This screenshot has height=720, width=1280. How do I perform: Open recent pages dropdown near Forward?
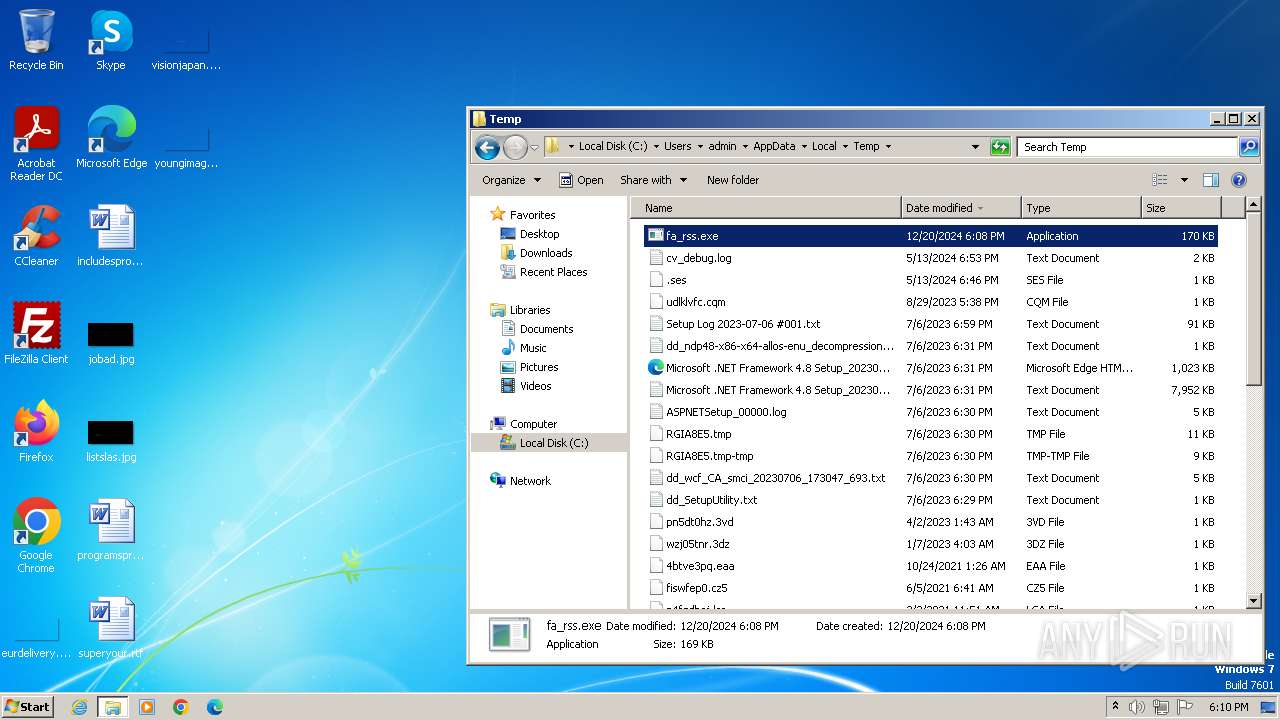coord(534,147)
